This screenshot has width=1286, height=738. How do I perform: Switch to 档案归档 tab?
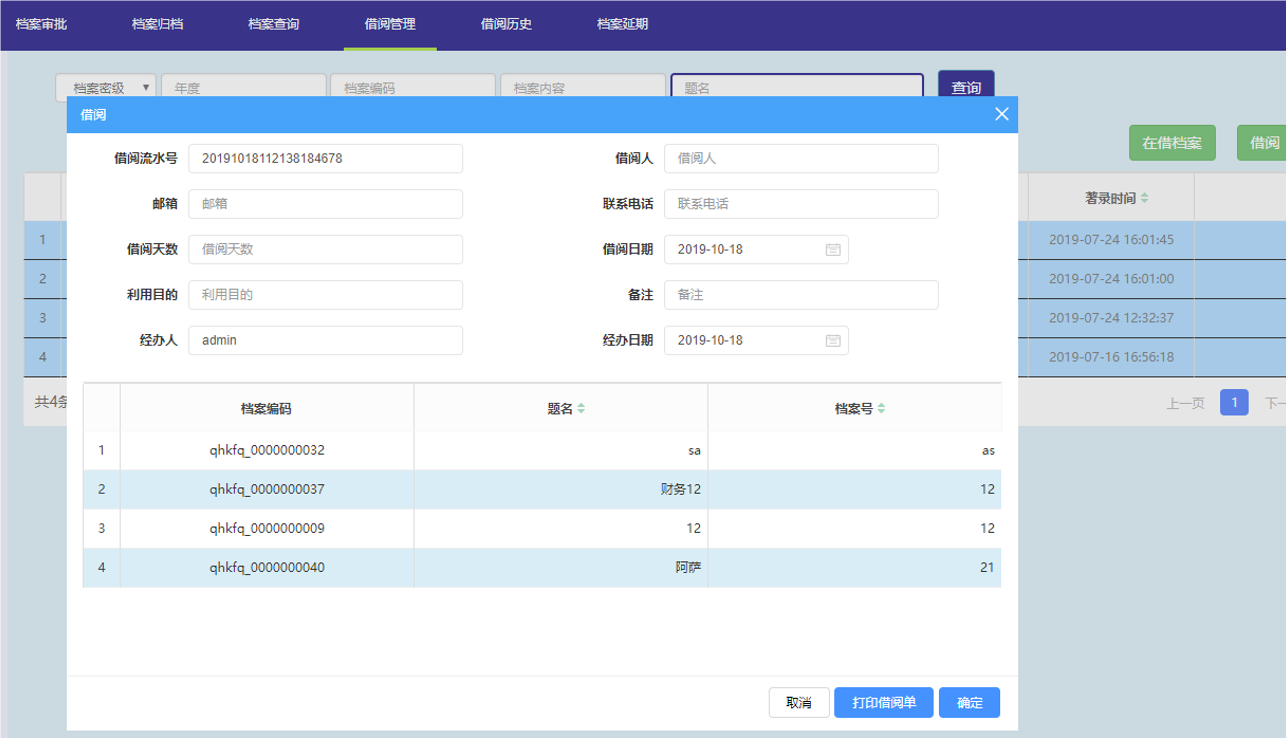[158, 24]
